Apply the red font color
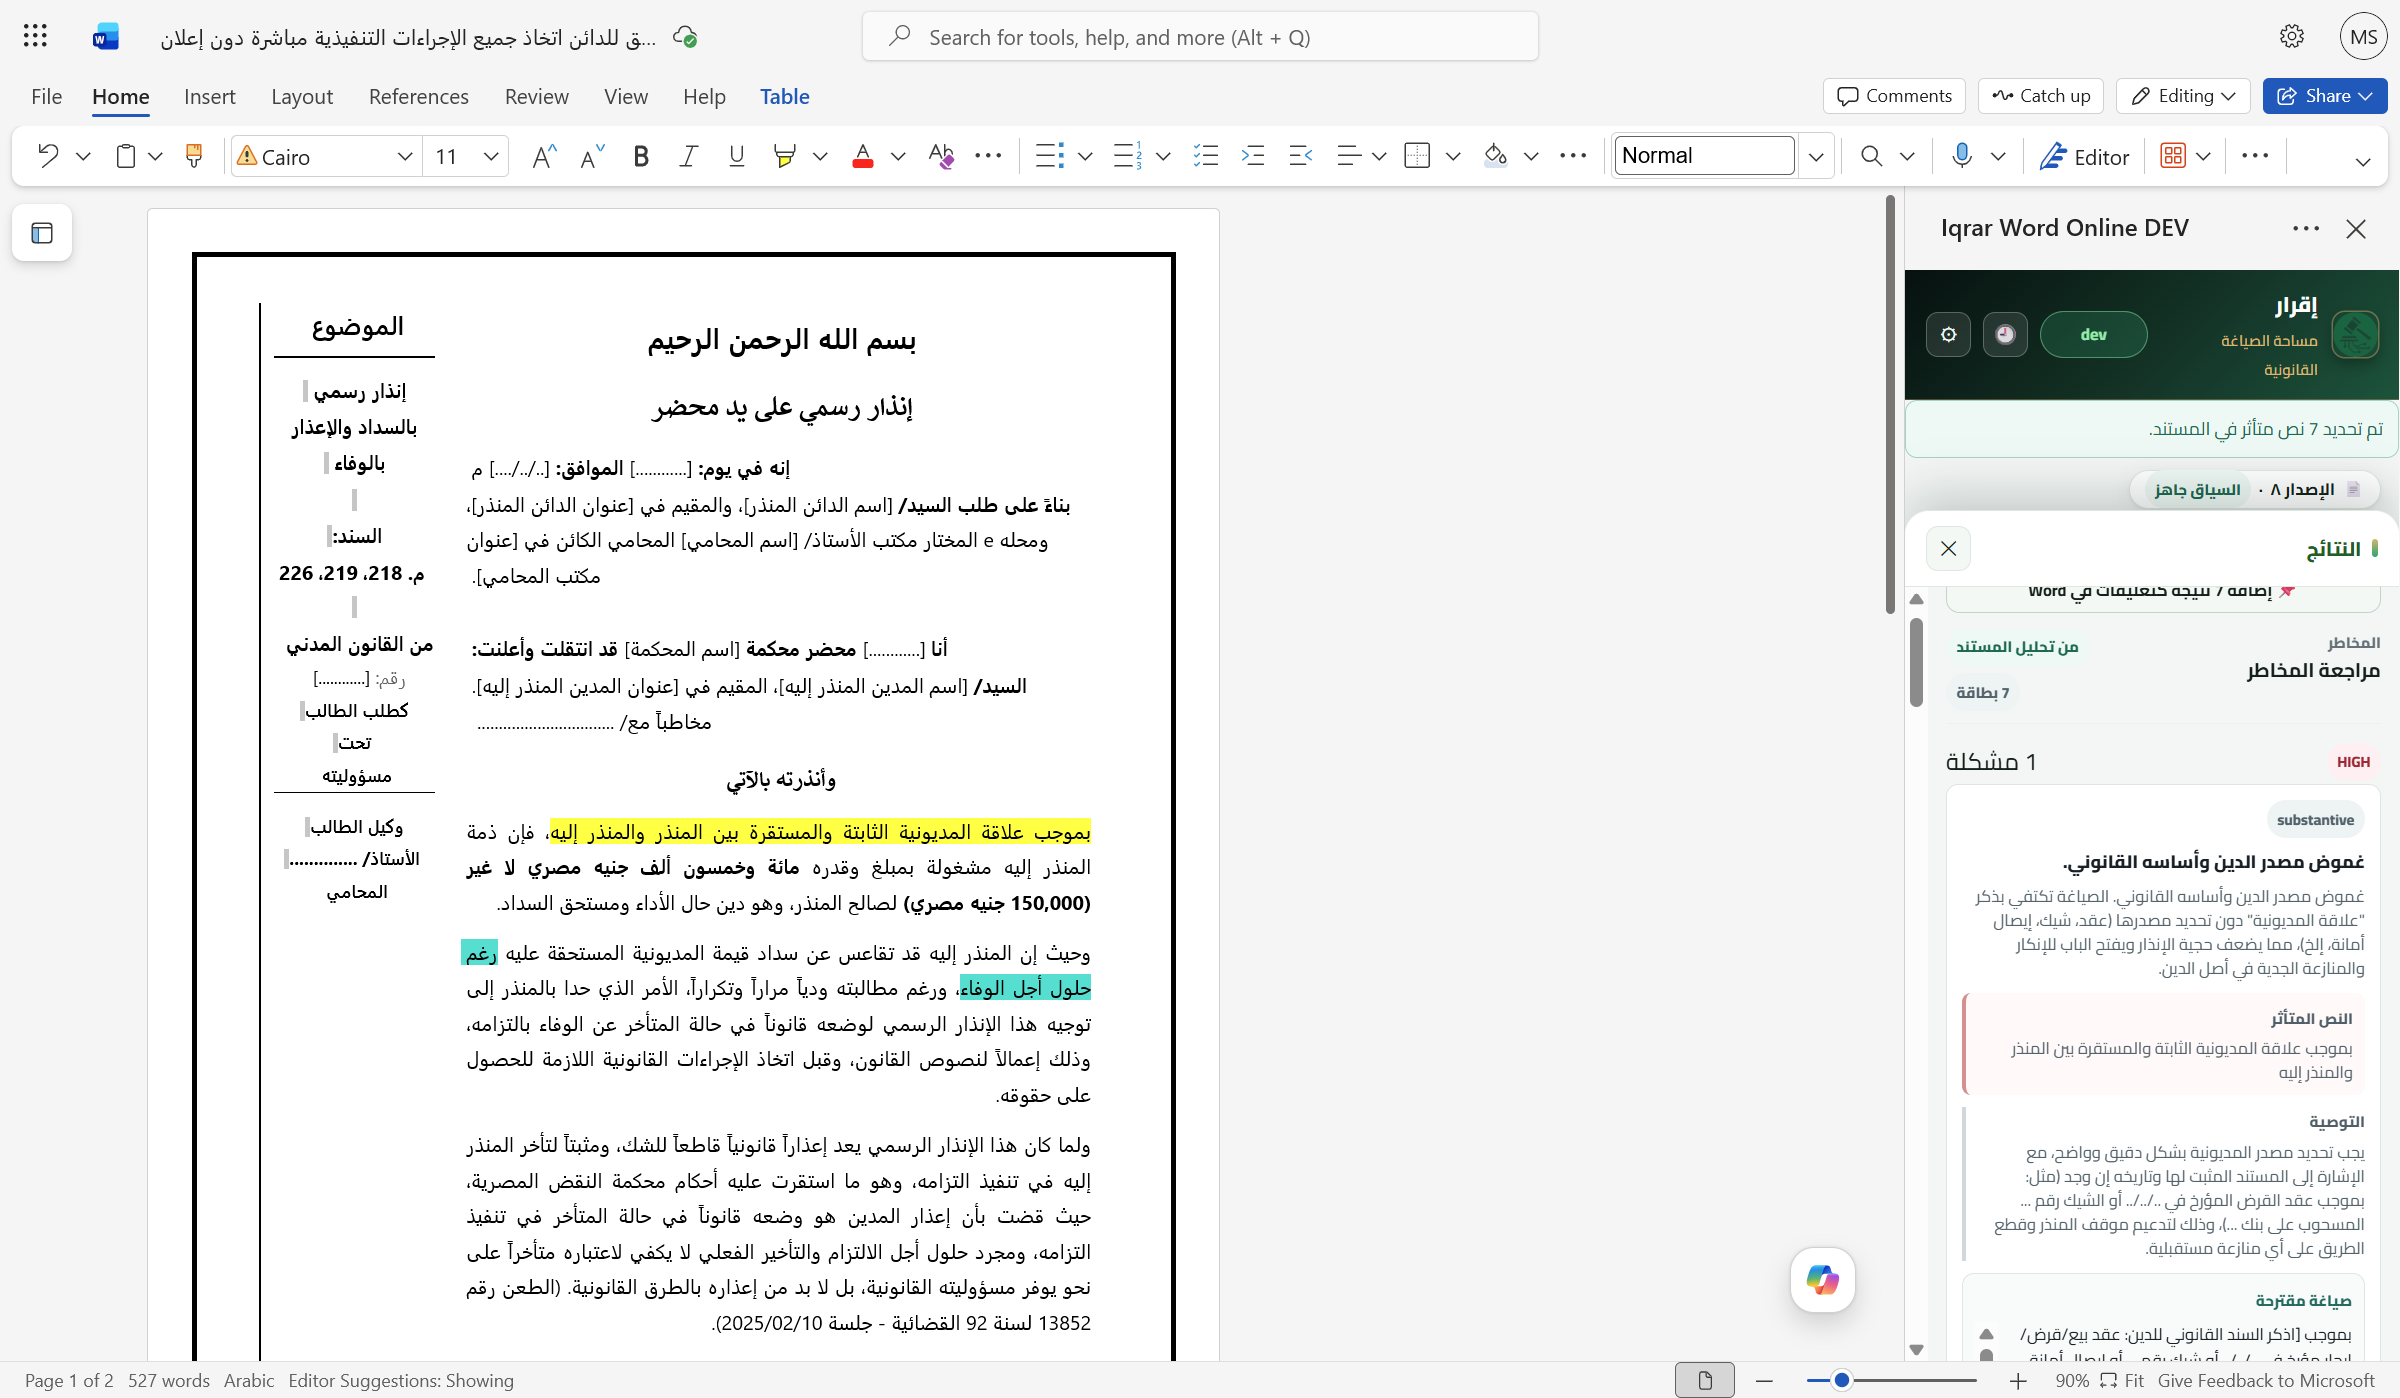2400x1398 pixels. coord(862,156)
